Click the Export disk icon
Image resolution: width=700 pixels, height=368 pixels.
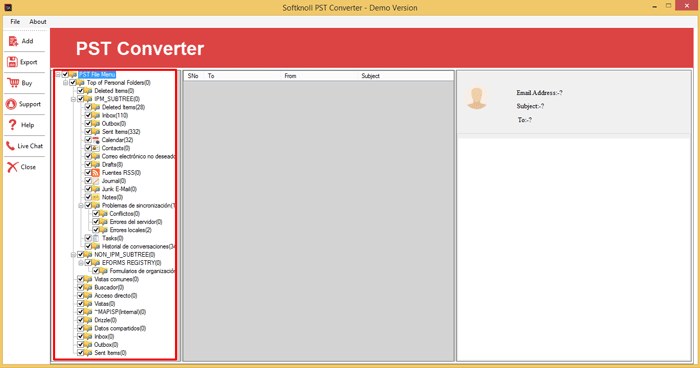coord(12,62)
